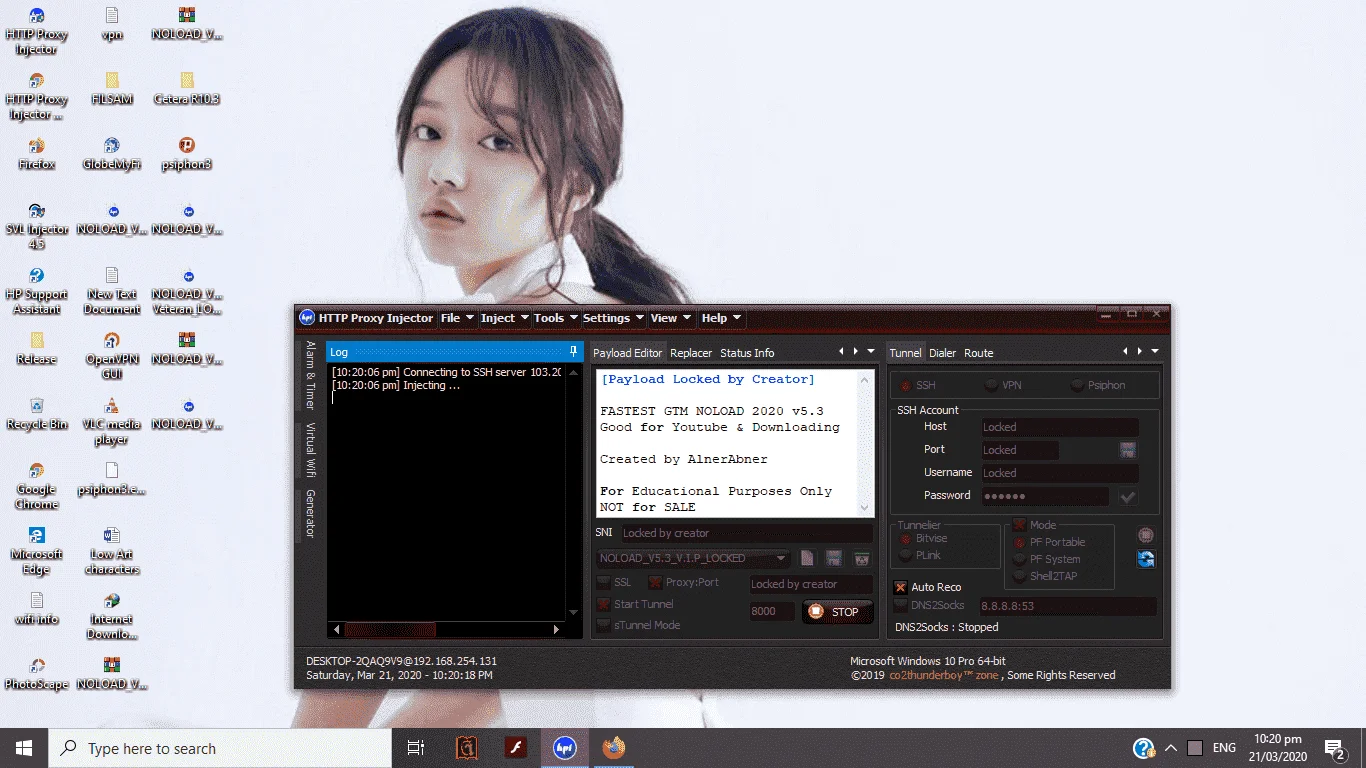Open the View menu
This screenshot has width=1366, height=768.
[670, 318]
